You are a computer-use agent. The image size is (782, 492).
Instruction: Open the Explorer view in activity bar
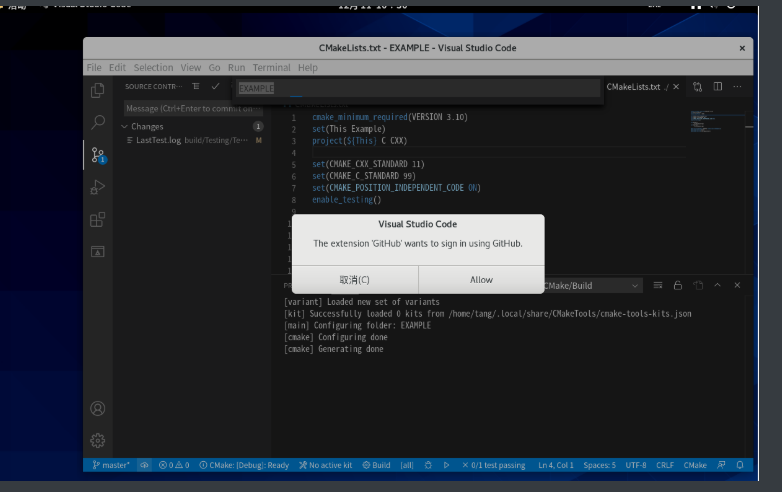pyautogui.click(x=98, y=90)
